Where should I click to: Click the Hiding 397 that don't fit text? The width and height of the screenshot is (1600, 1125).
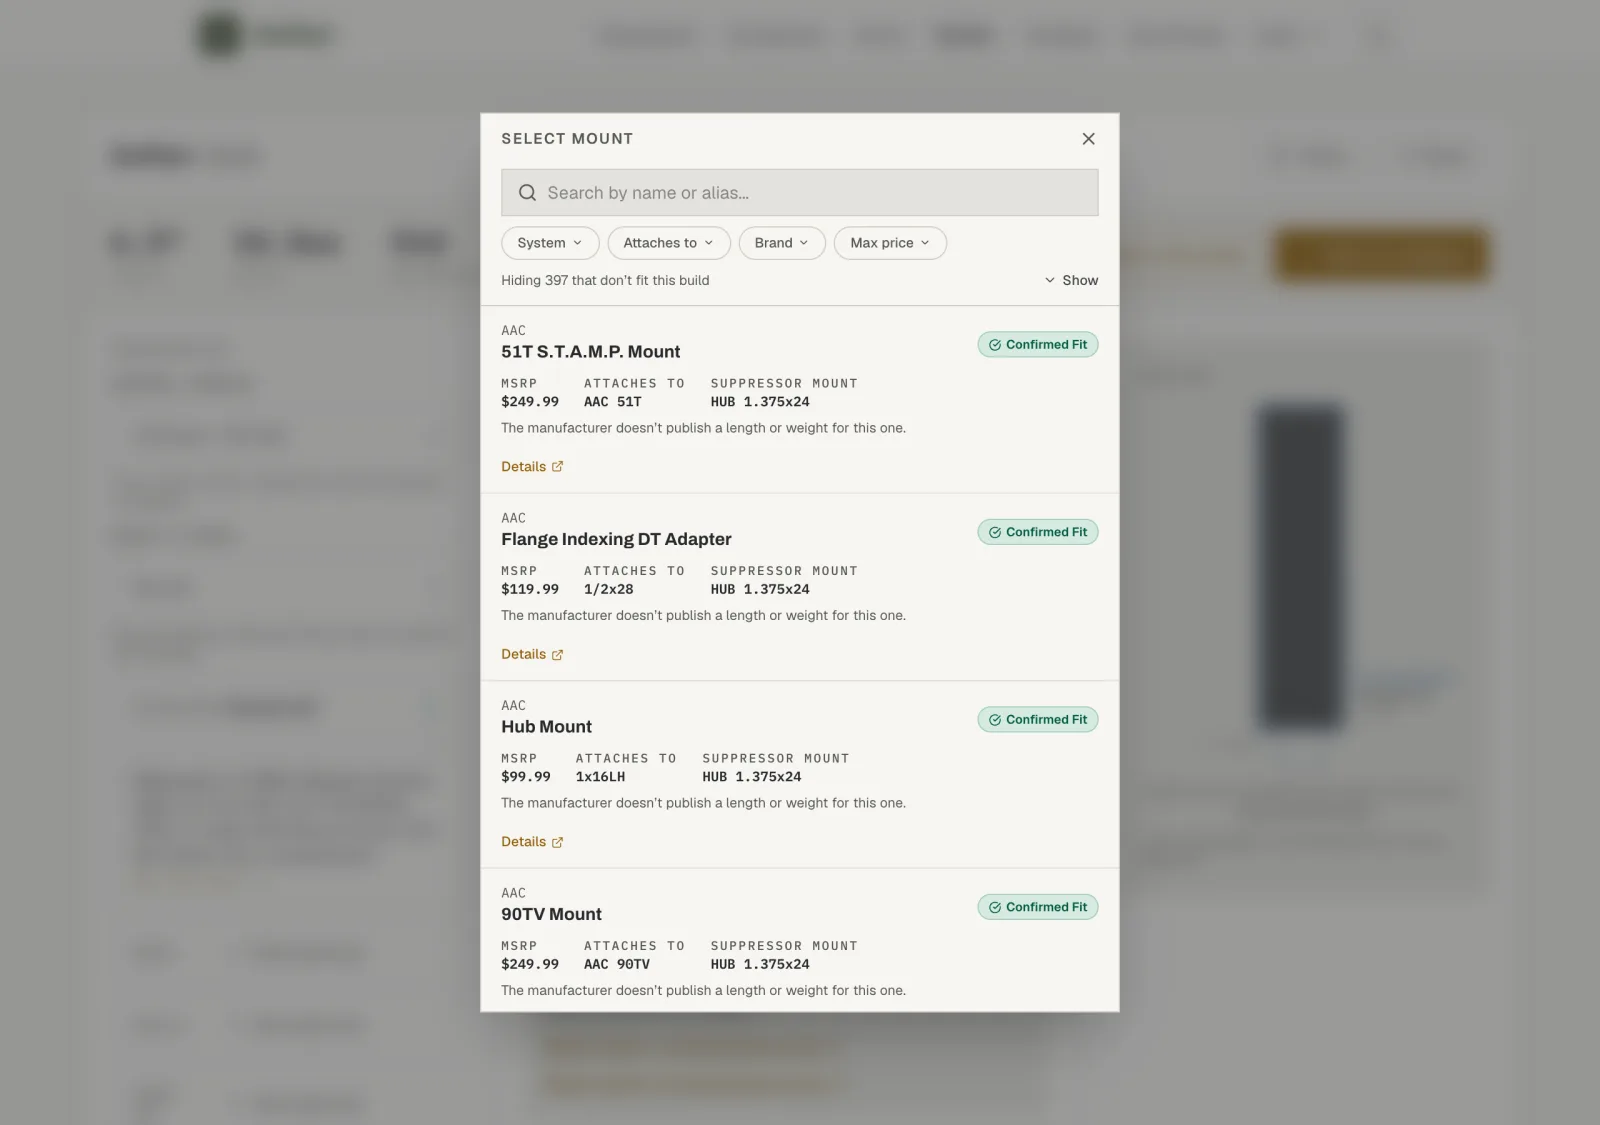pyautogui.click(x=605, y=280)
